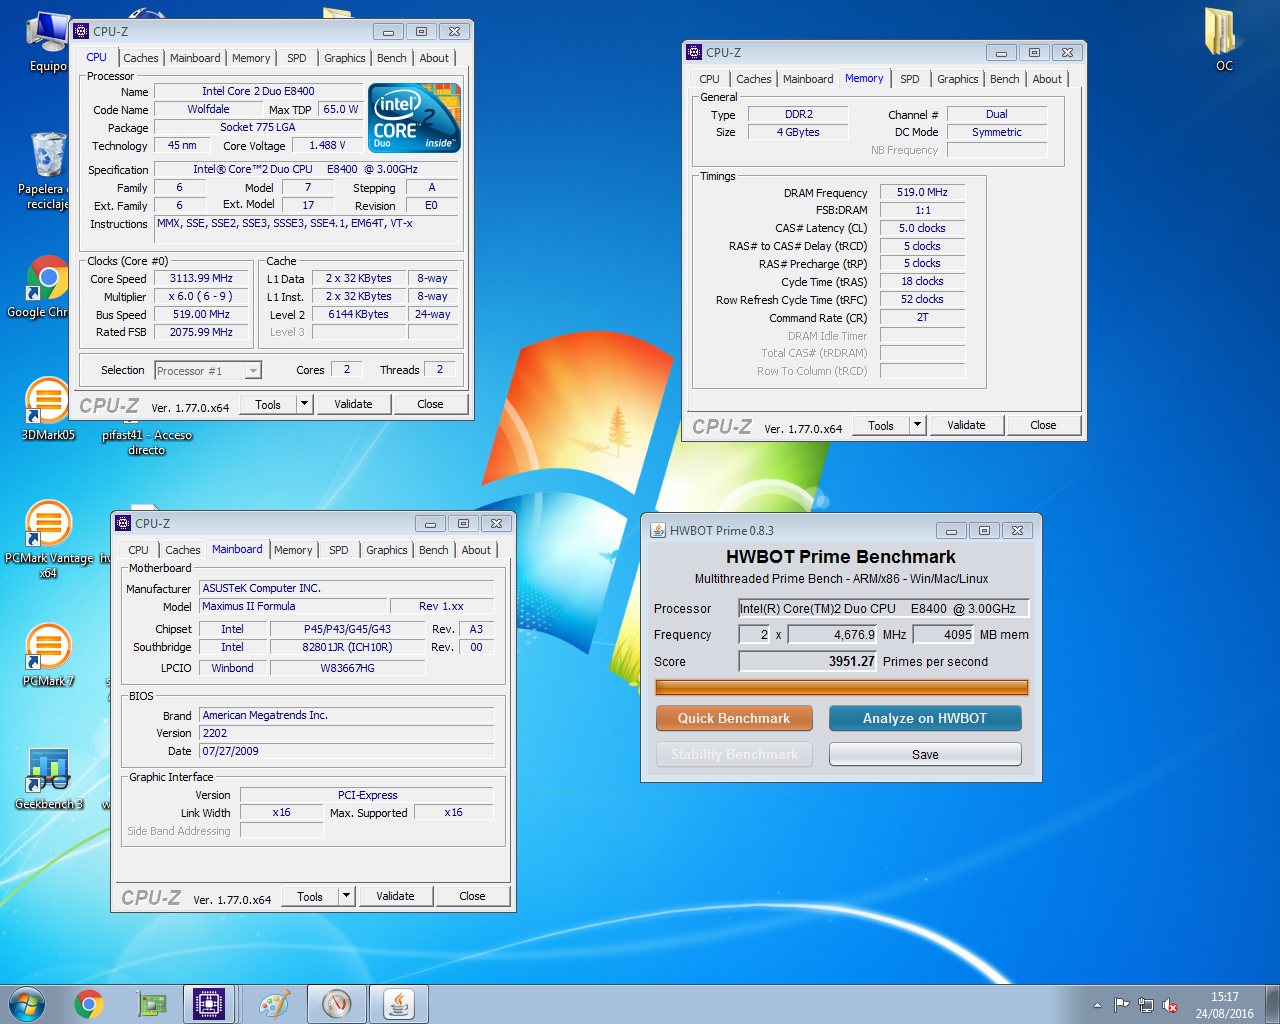Expand Tools arrow in CPU-Z CPU window
The width and height of the screenshot is (1280, 1024).
click(x=305, y=404)
